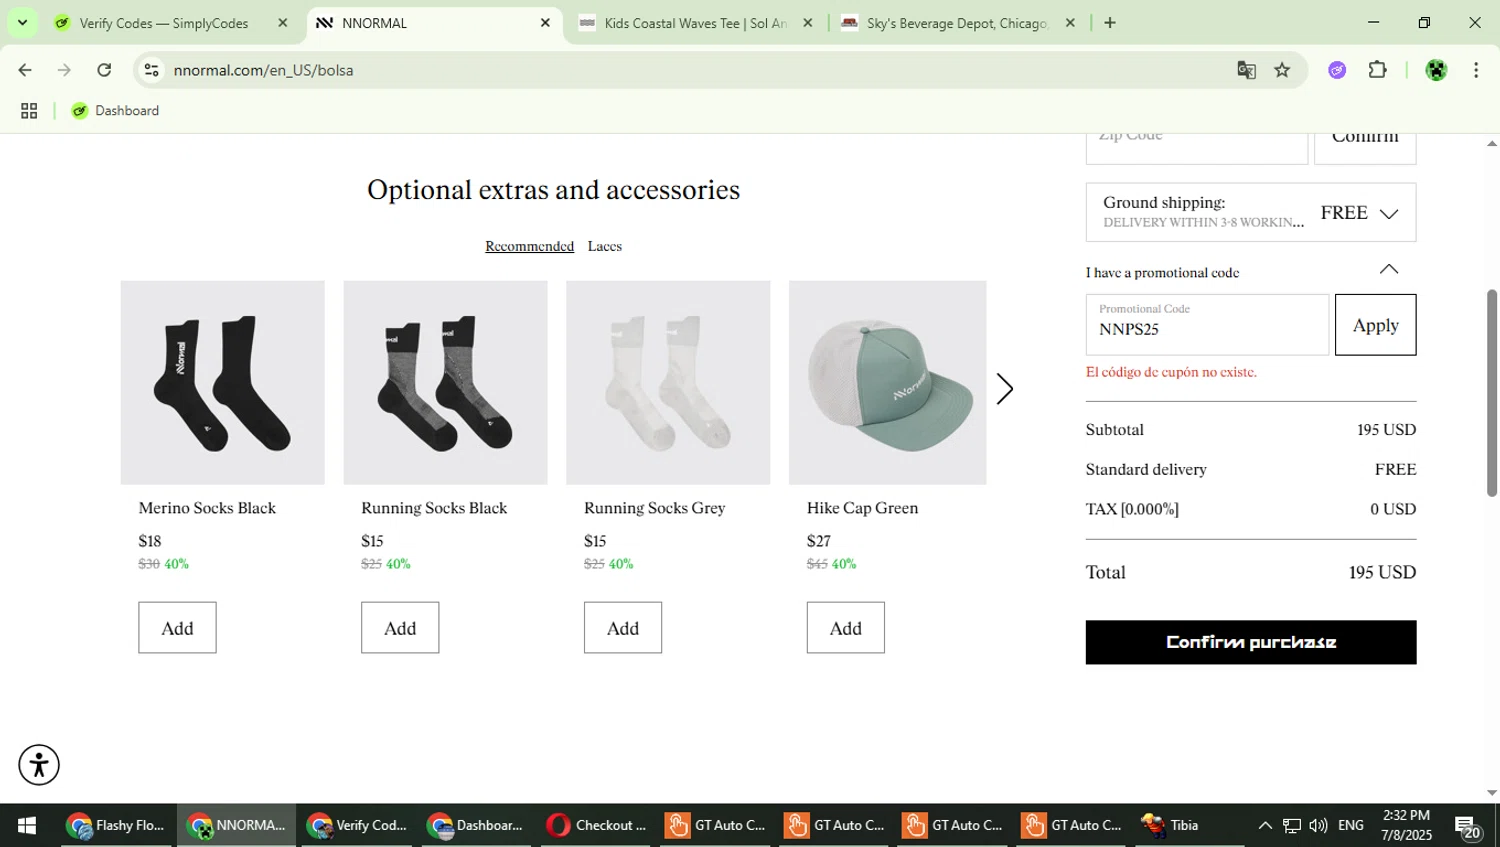Screen dimensions: 1500x847
Task: Select the Laces accessories tab
Action: [x=605, y=246]
